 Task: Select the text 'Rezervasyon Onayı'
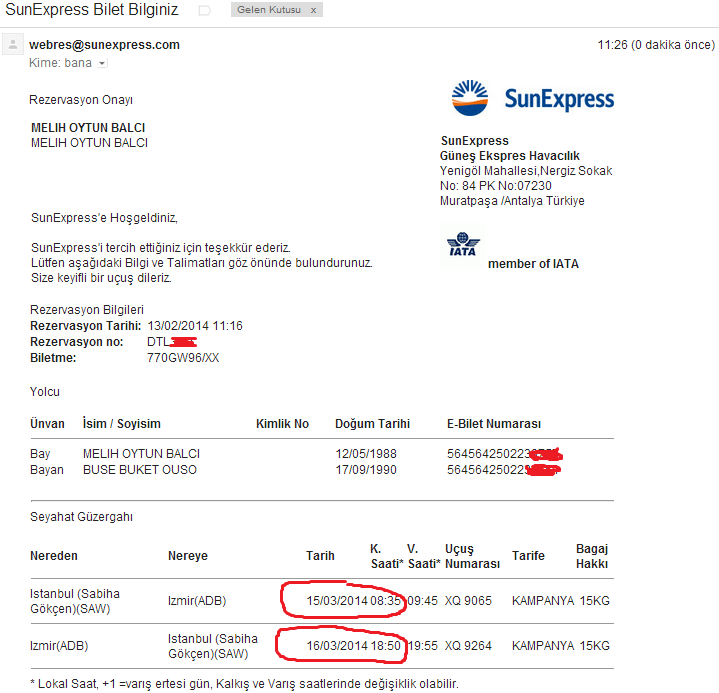pyautogui.click(x=81, y=100)
